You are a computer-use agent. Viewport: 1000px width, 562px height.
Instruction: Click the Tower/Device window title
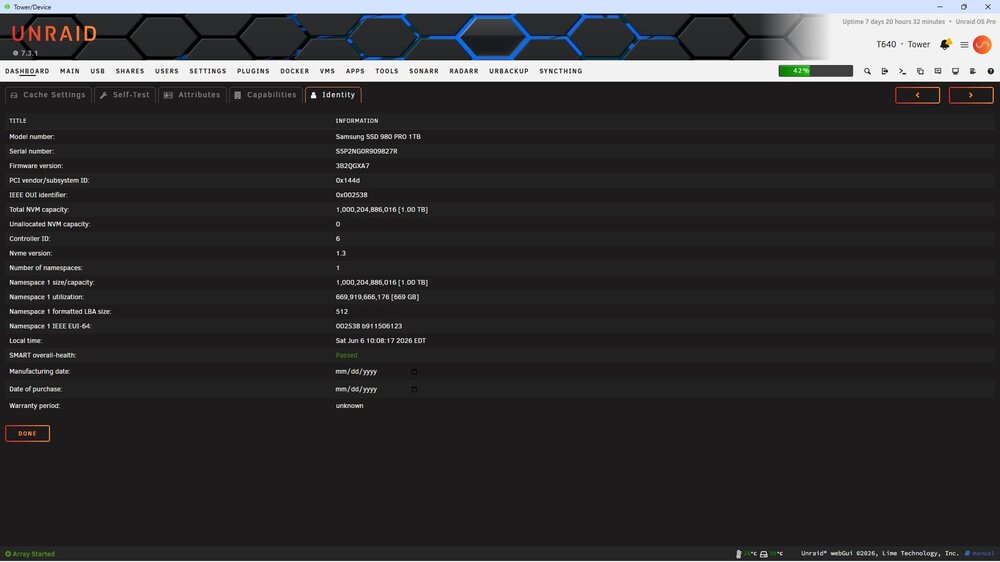coord(33,7)
